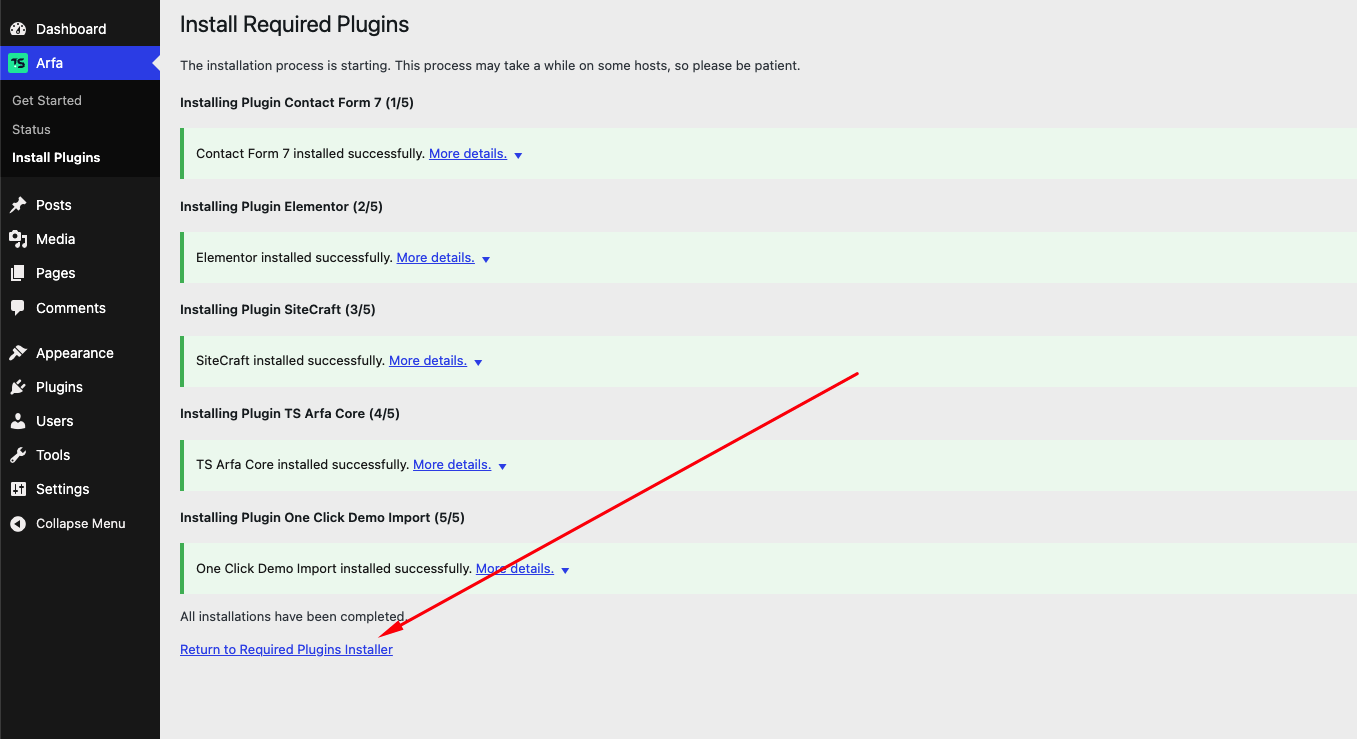Click the Comments speech bubble icon
This screenshot has height=739, width=1357.
tap(18, 308)
